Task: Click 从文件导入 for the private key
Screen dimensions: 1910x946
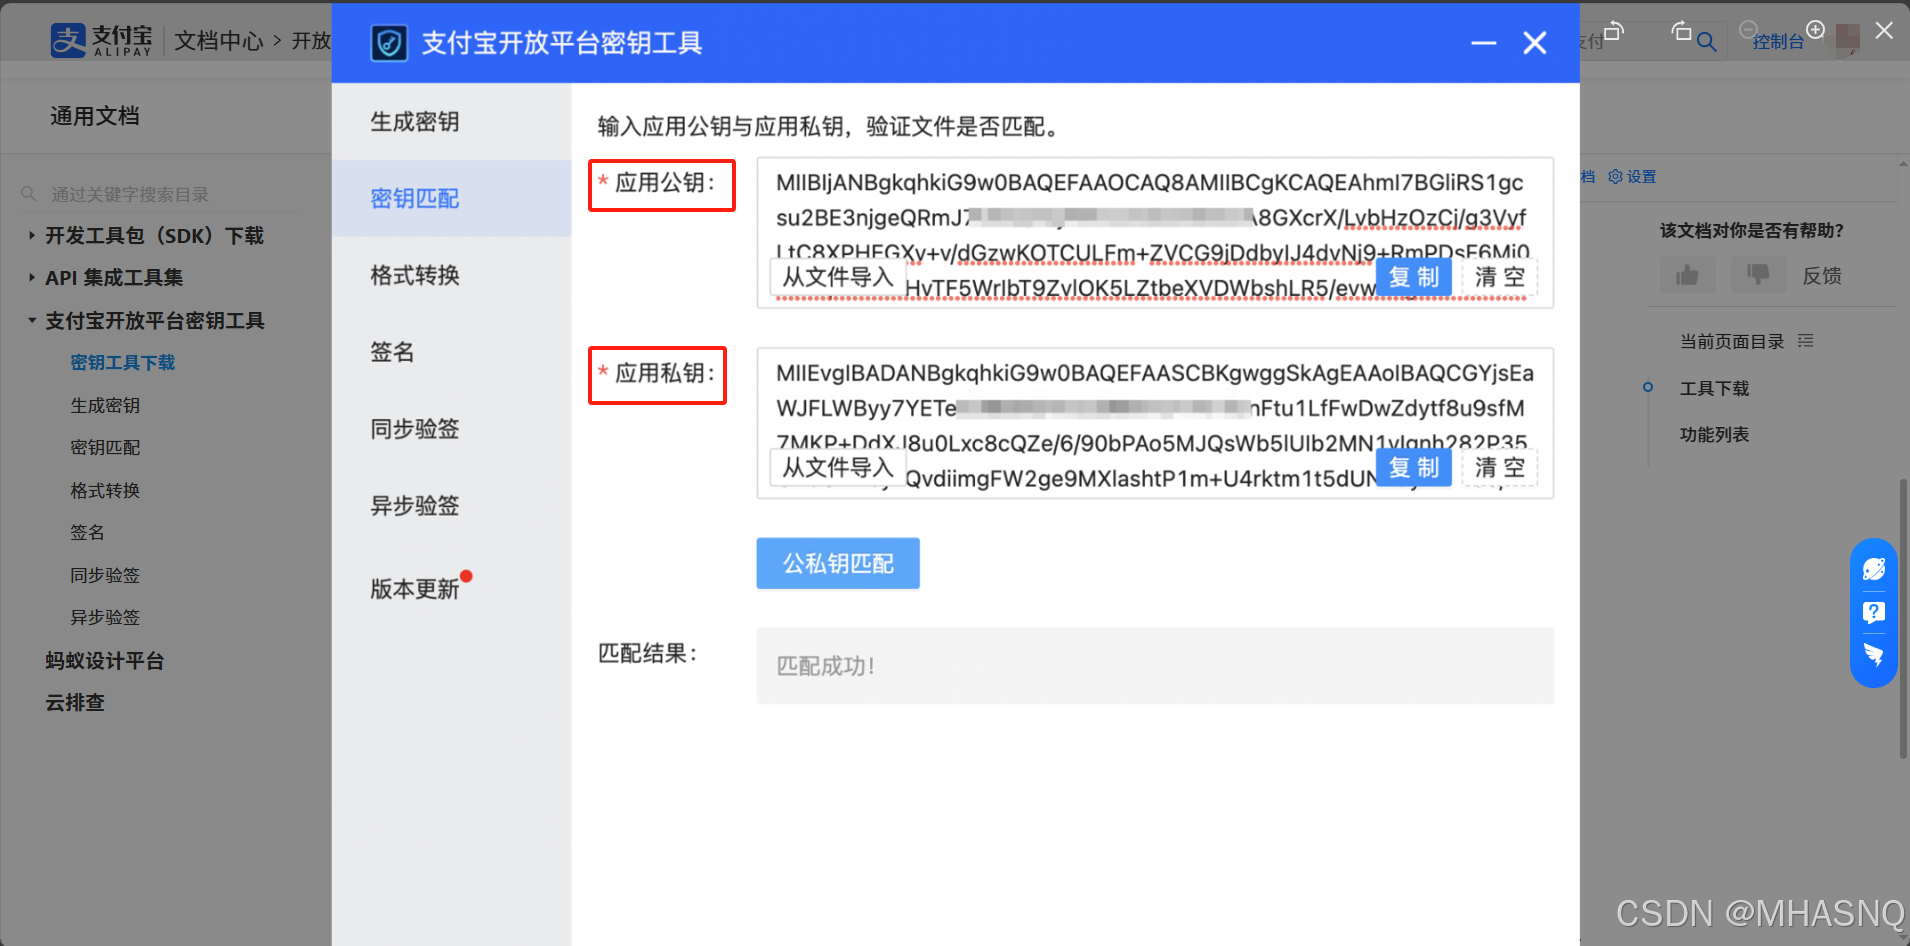Action: click(x=838, y=467)
